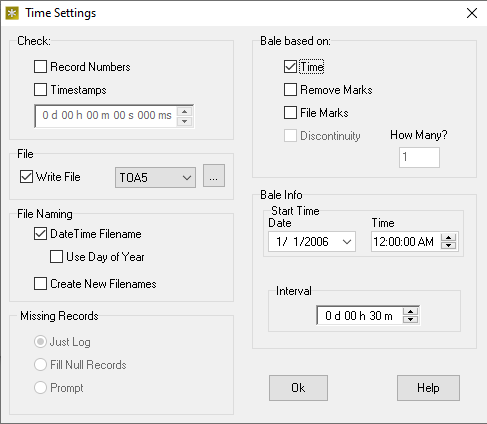Check Create New Filenames
This screenshot has width=487, height=424.
point(40,284)
